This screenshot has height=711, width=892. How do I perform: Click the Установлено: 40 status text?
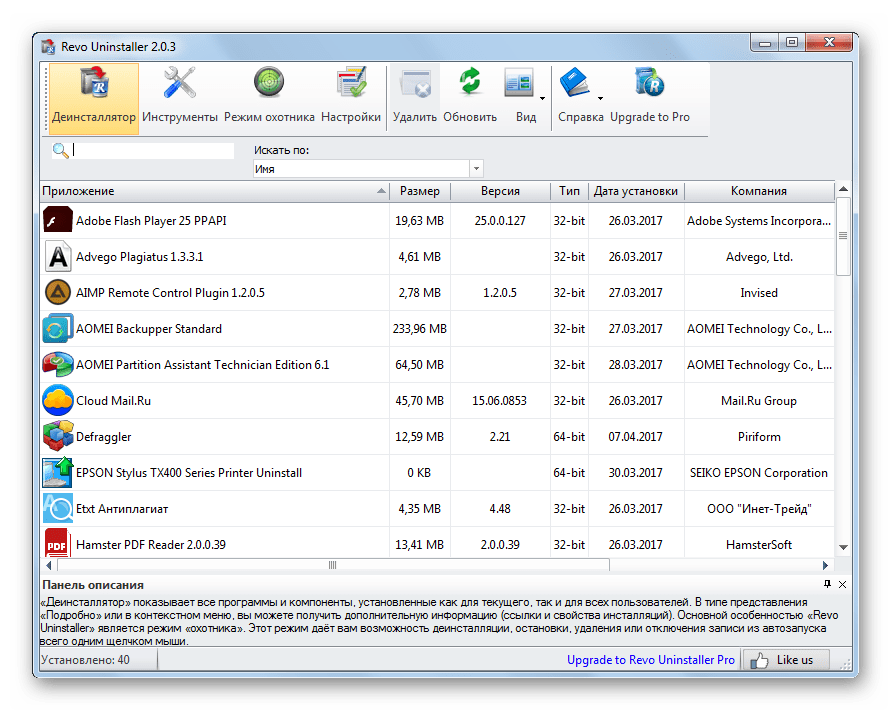pyautogui.click(x=85, y=660)
